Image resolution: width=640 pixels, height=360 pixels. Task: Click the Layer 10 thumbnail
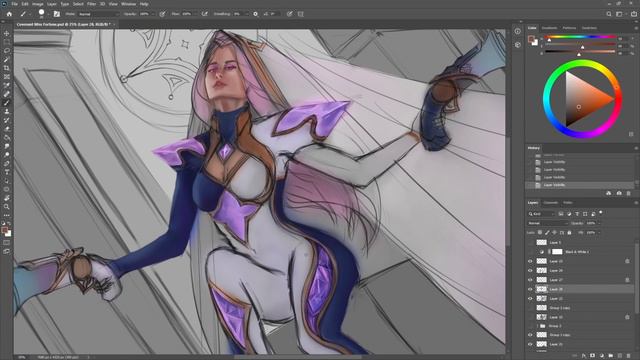pyautogui.click(x=542, y=317)
